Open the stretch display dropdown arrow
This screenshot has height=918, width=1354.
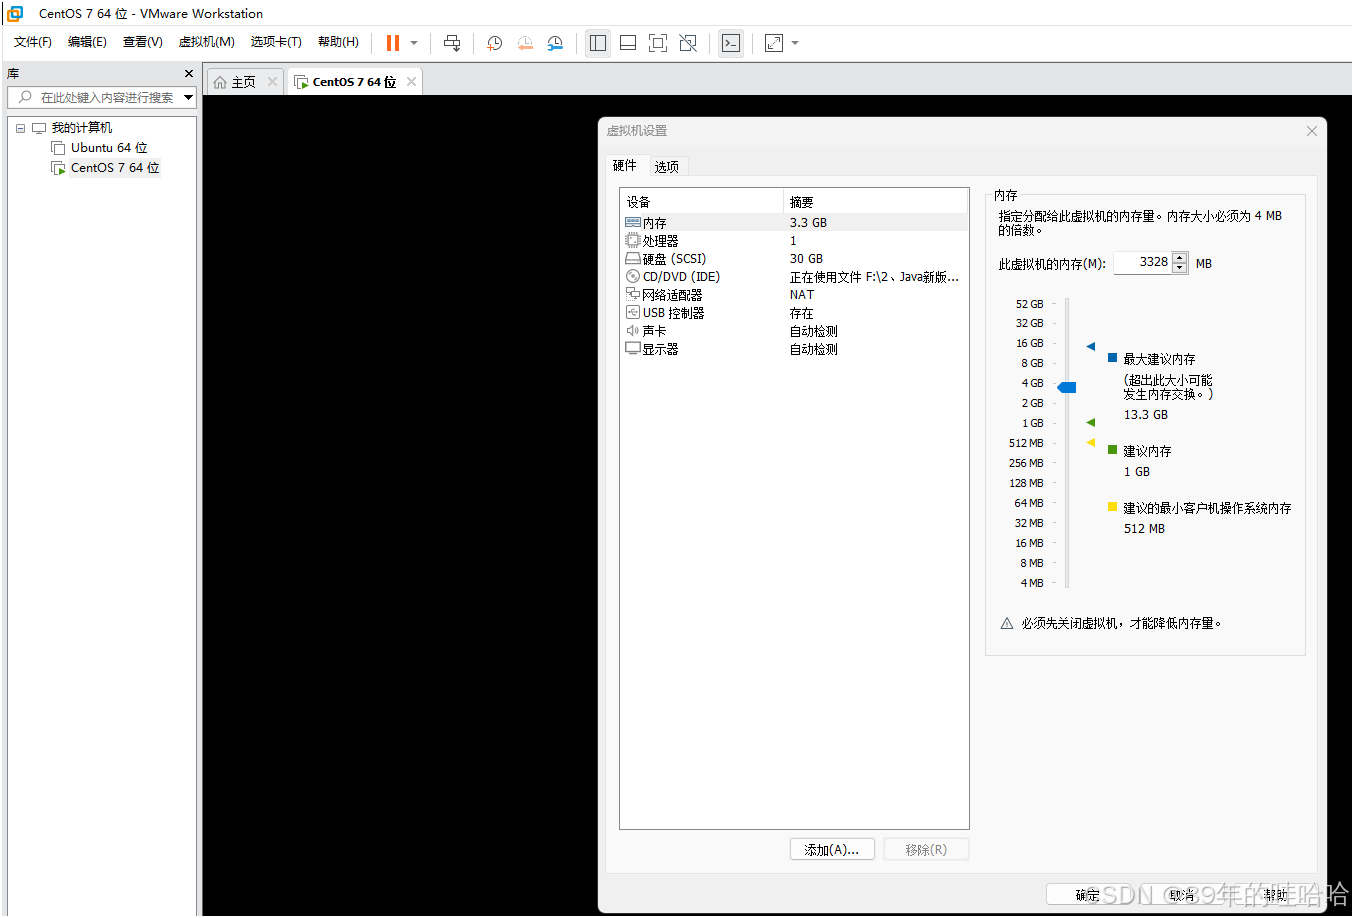795,43
